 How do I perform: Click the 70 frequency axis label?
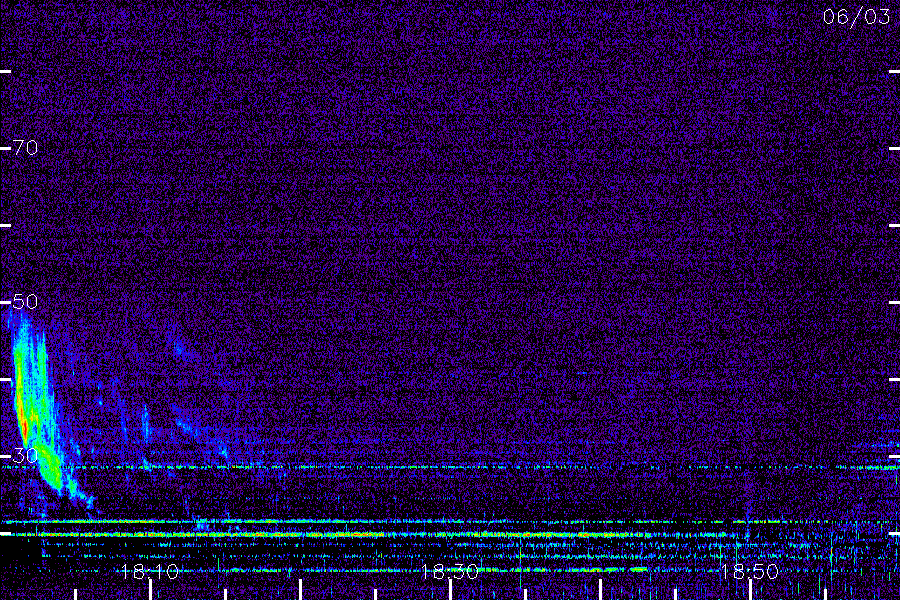click(25, 148)
